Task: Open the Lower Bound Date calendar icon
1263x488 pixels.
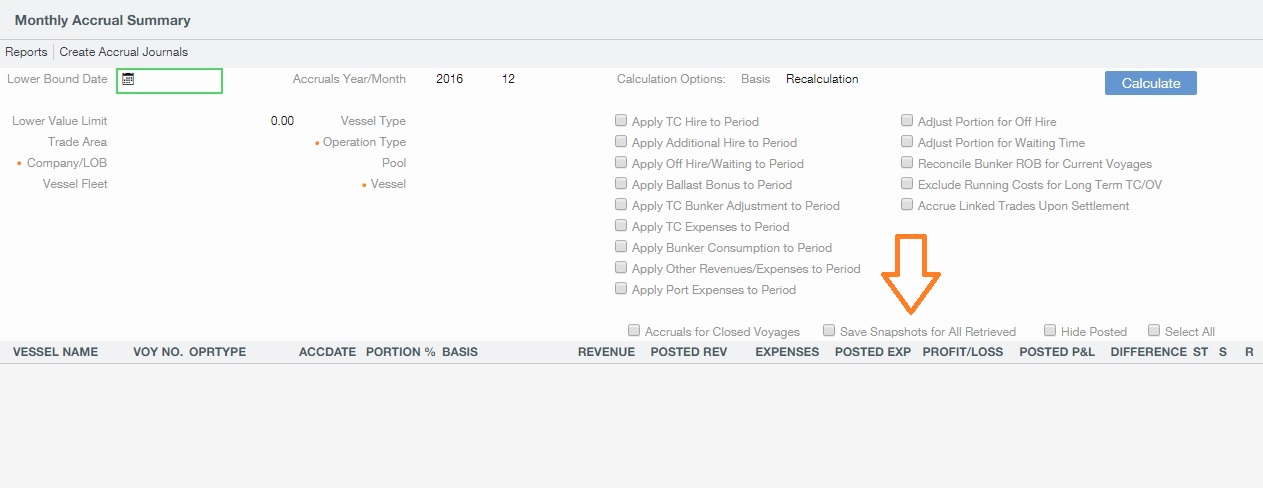Action: 128,80
